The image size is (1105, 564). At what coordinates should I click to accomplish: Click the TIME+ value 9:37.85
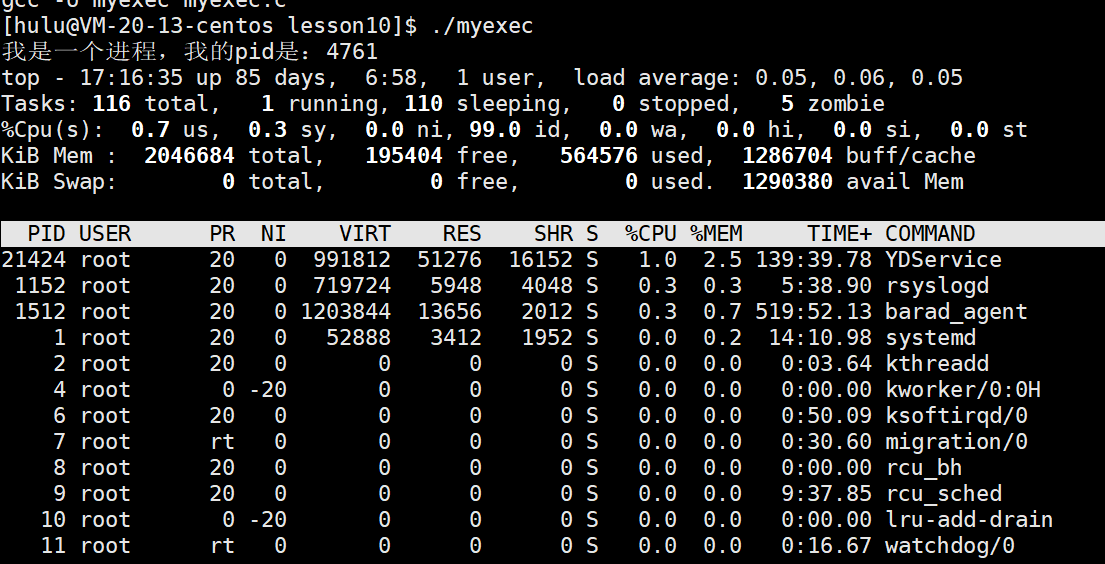pos(826,494)
